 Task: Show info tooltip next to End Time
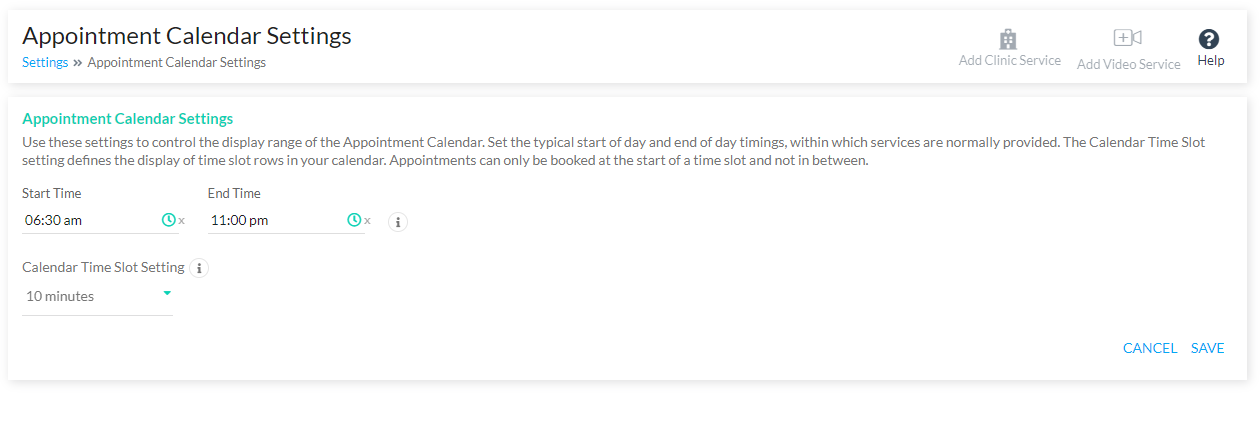398,222
